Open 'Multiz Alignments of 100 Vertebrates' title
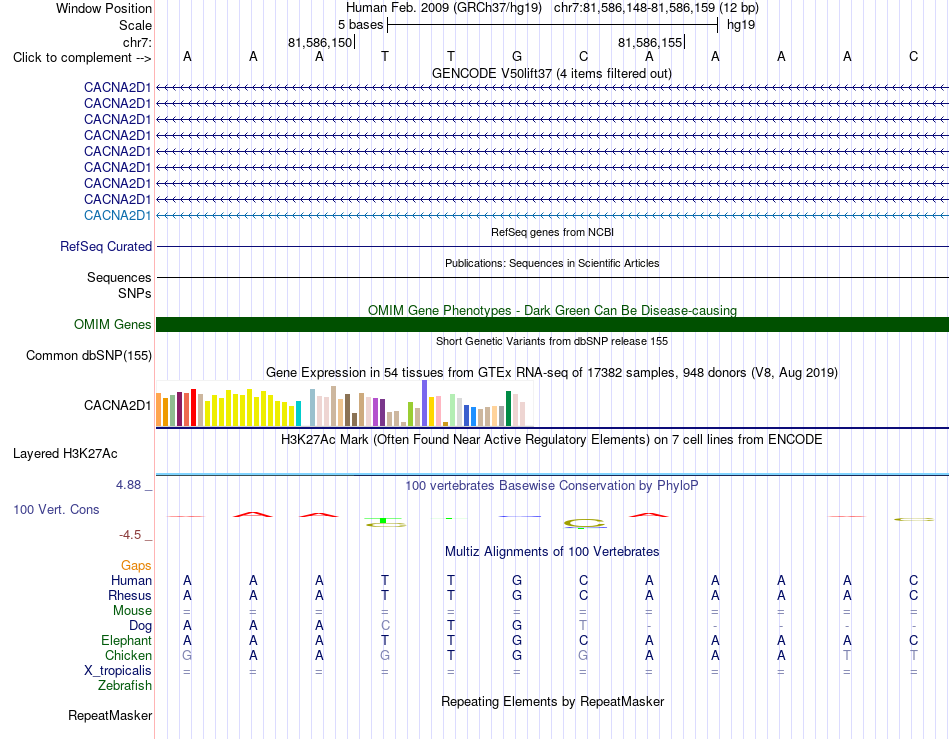This screenshot has height=739, width=950. click(552, 551)
